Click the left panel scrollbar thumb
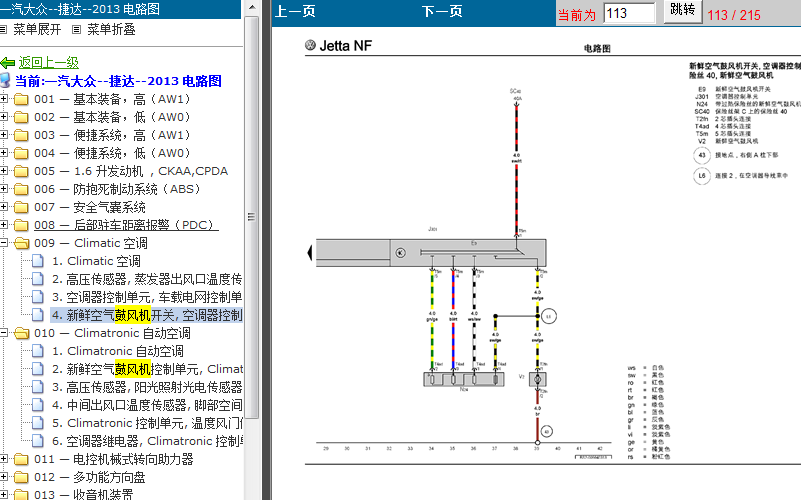 pos(251,217)
